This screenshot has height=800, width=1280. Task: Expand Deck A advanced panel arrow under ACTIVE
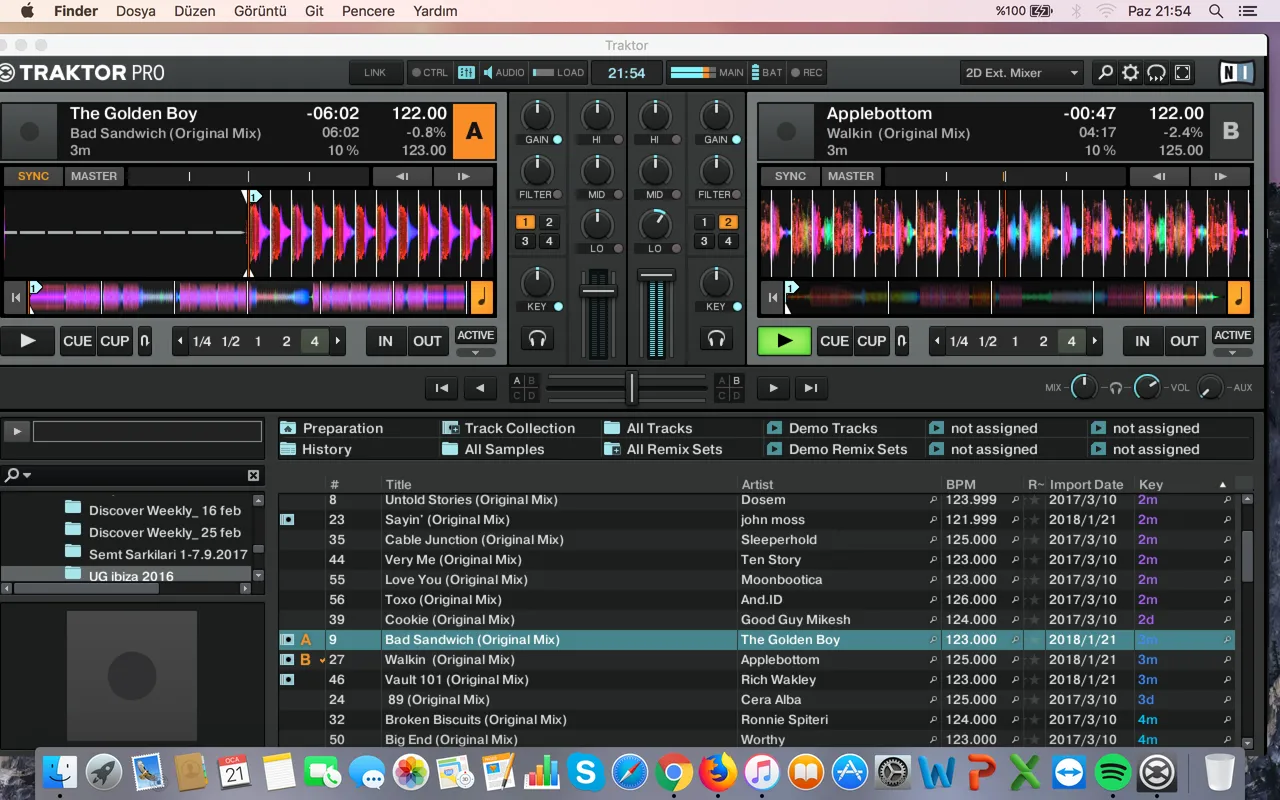[476, 352]
